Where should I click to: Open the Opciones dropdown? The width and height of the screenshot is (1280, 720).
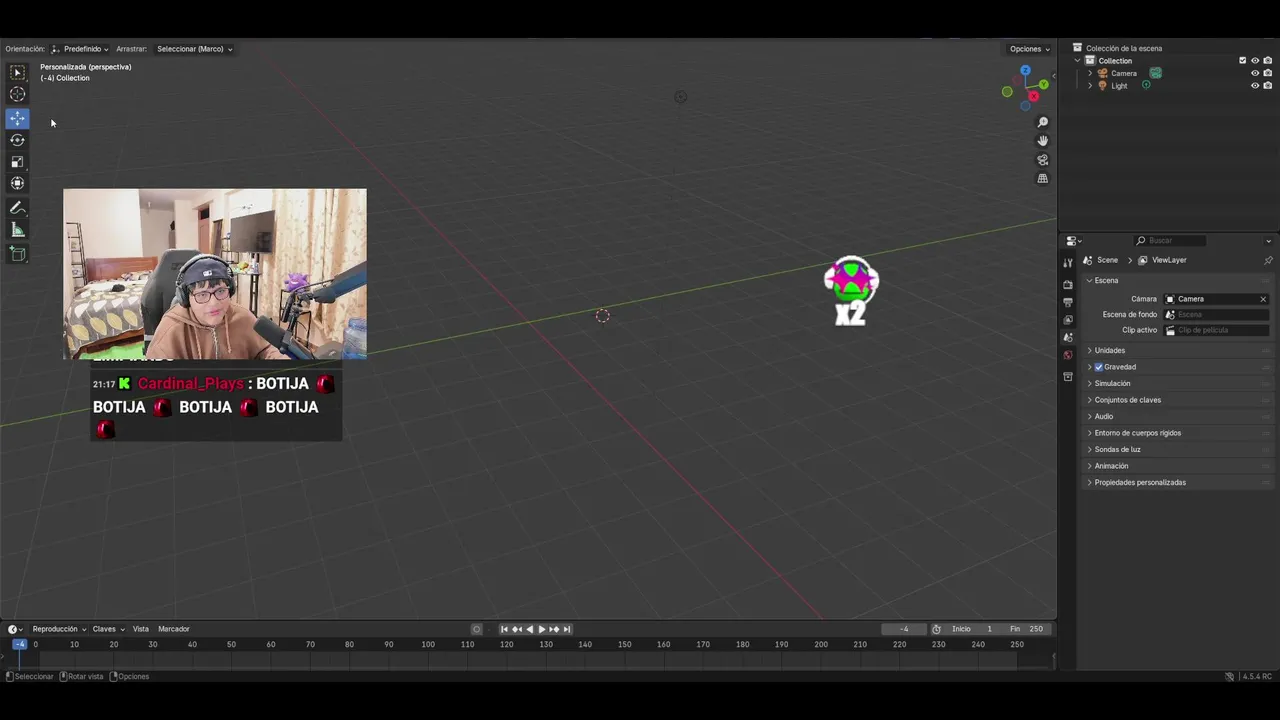pos(1029,49)
